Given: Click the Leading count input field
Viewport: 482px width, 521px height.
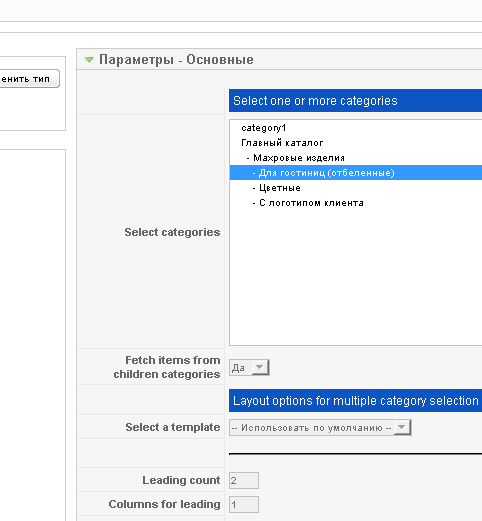Looking at the screenshot, I should [x=244, y=480].
